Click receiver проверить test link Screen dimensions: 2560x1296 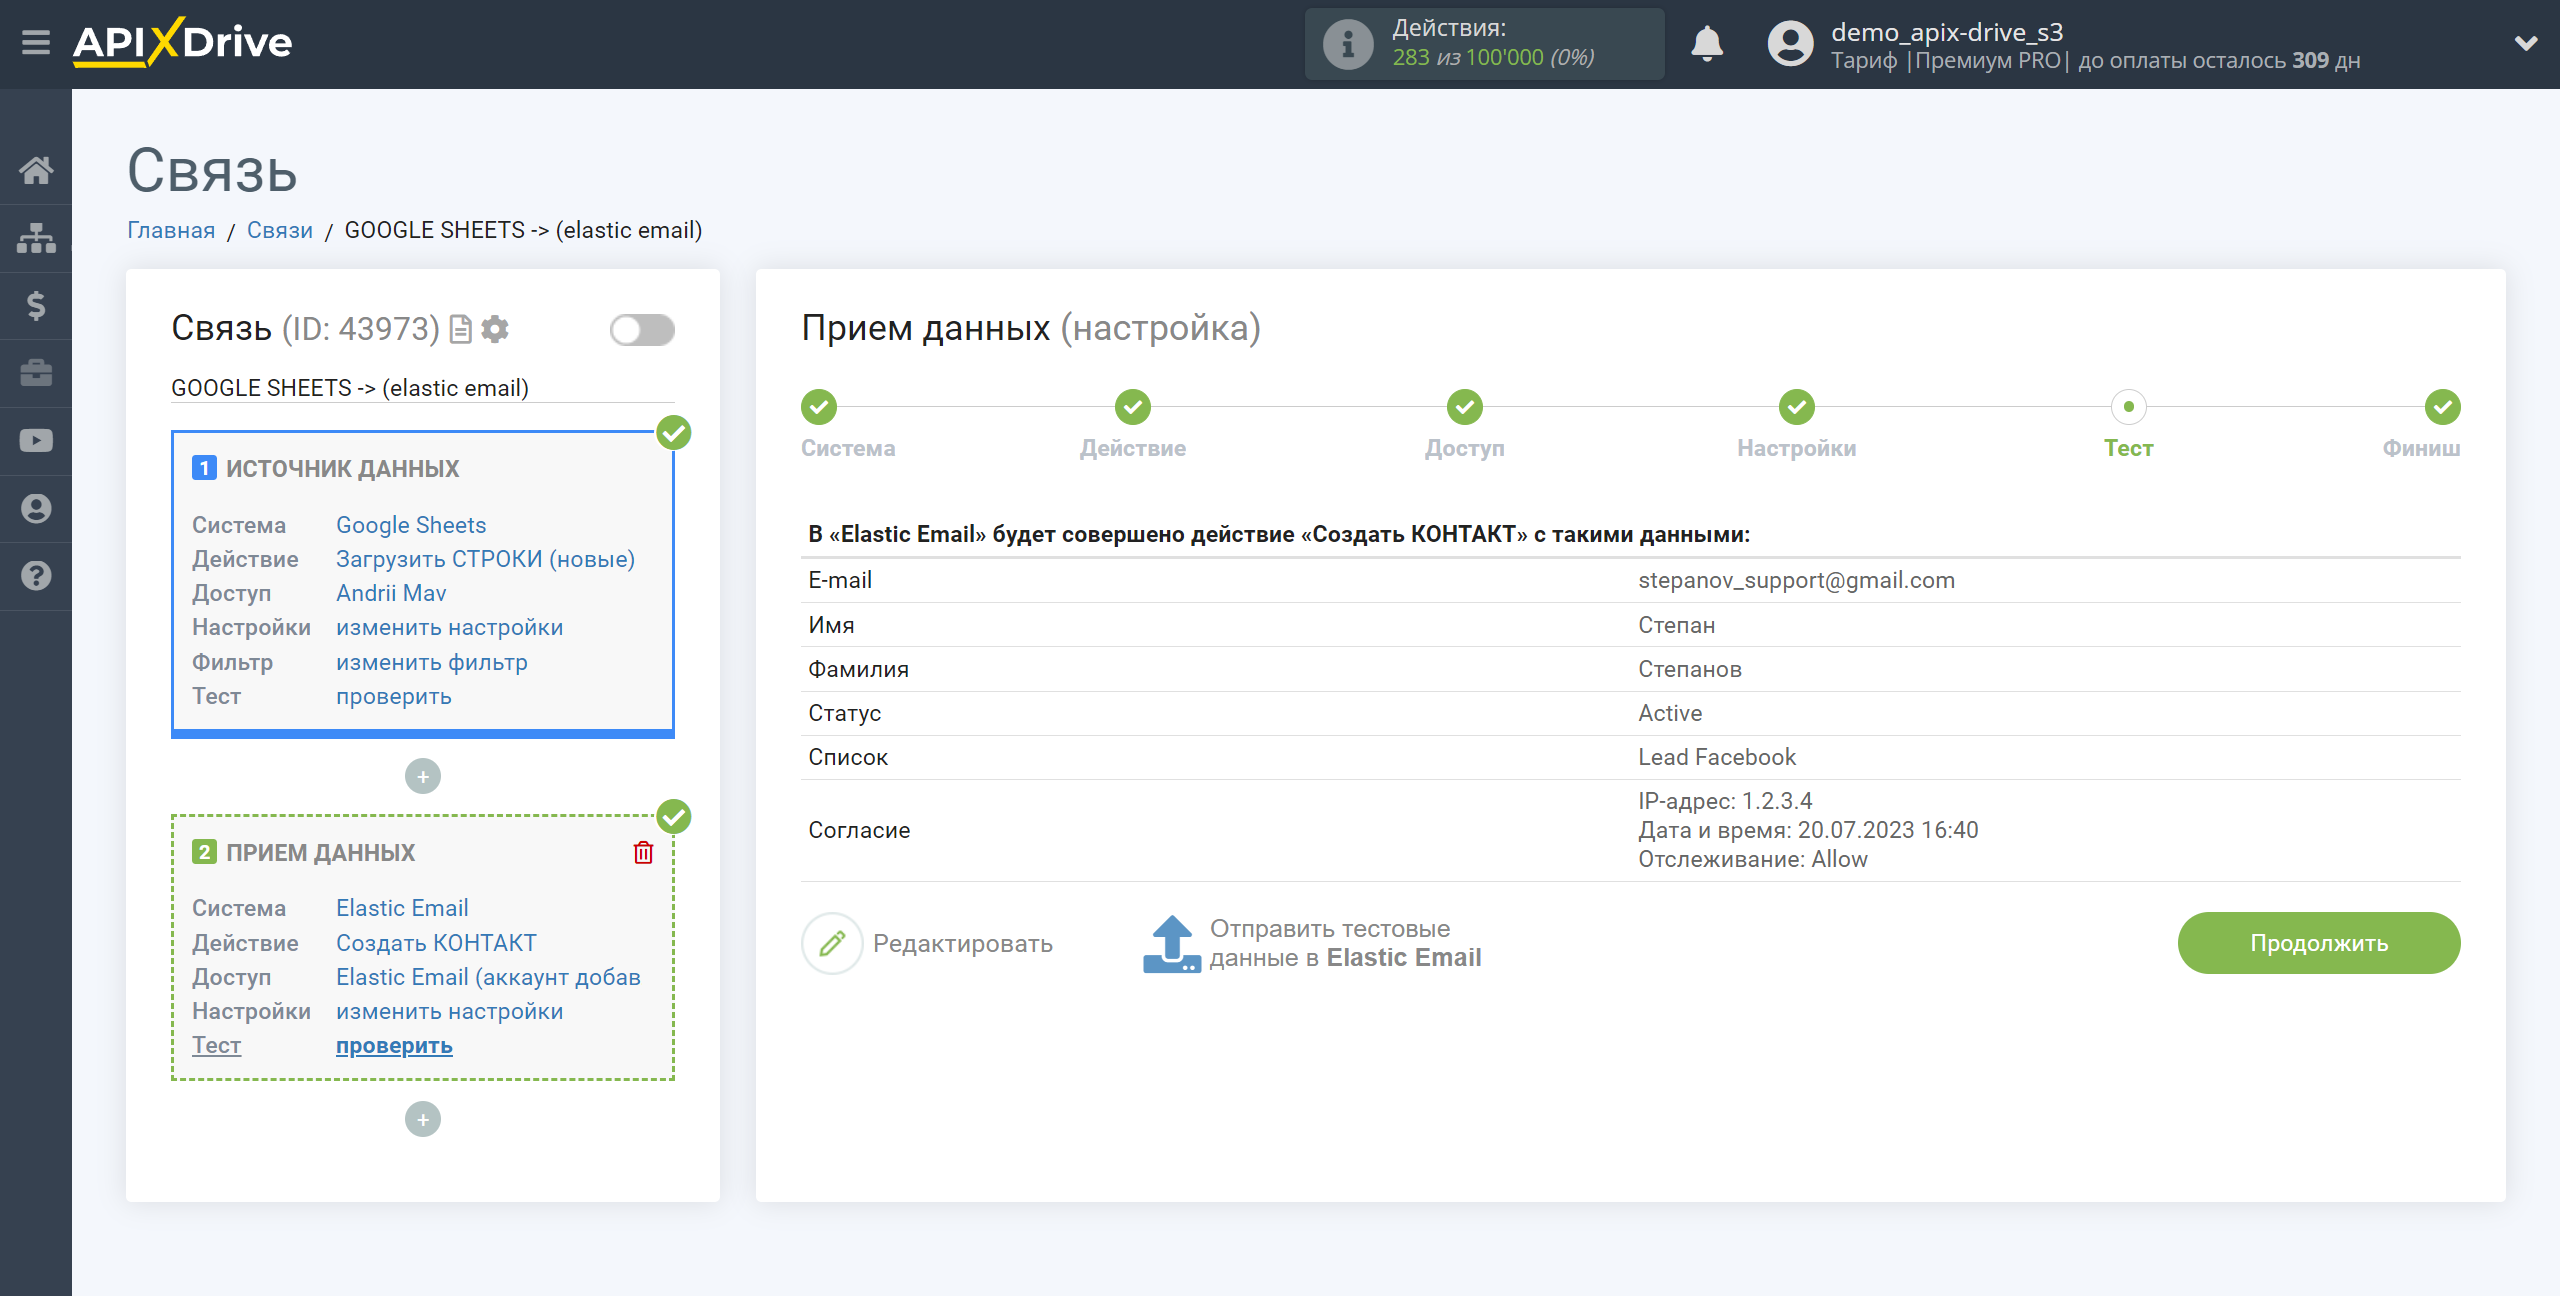[394, 1045]
